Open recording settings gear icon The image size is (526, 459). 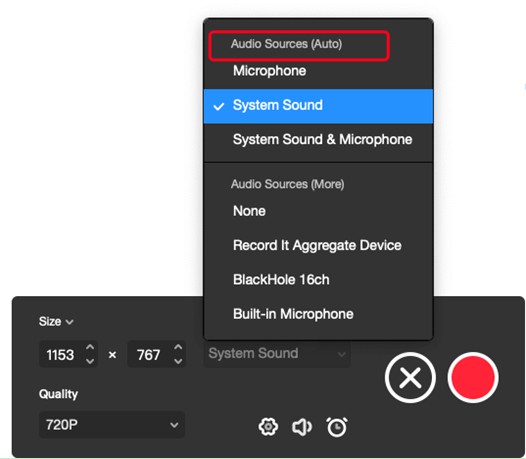tap(268, 427)
